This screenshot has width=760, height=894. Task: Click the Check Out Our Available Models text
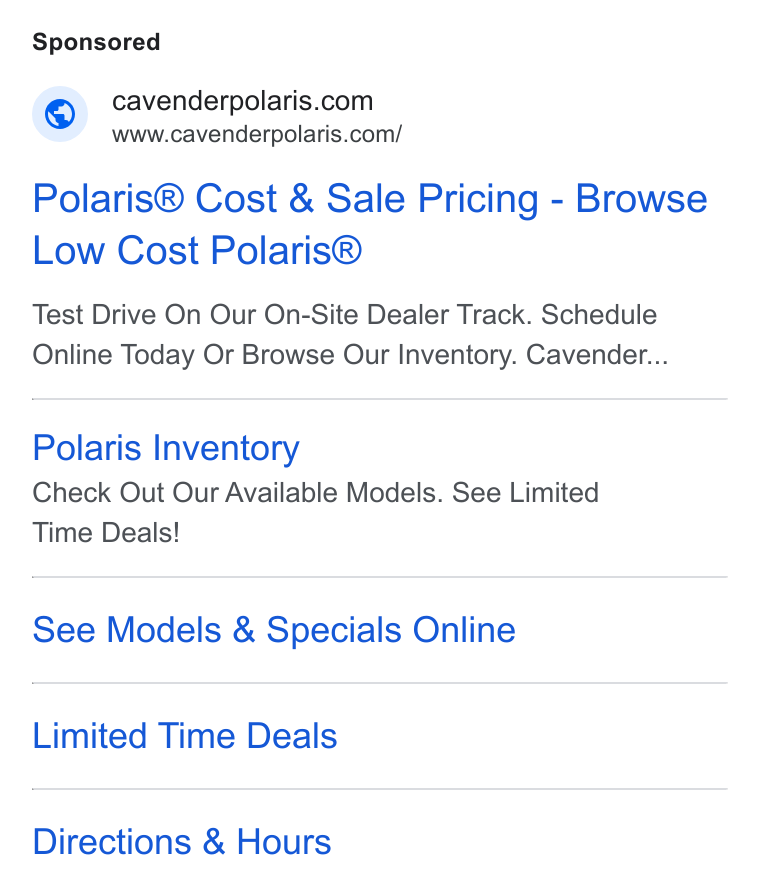coord(237,493)
